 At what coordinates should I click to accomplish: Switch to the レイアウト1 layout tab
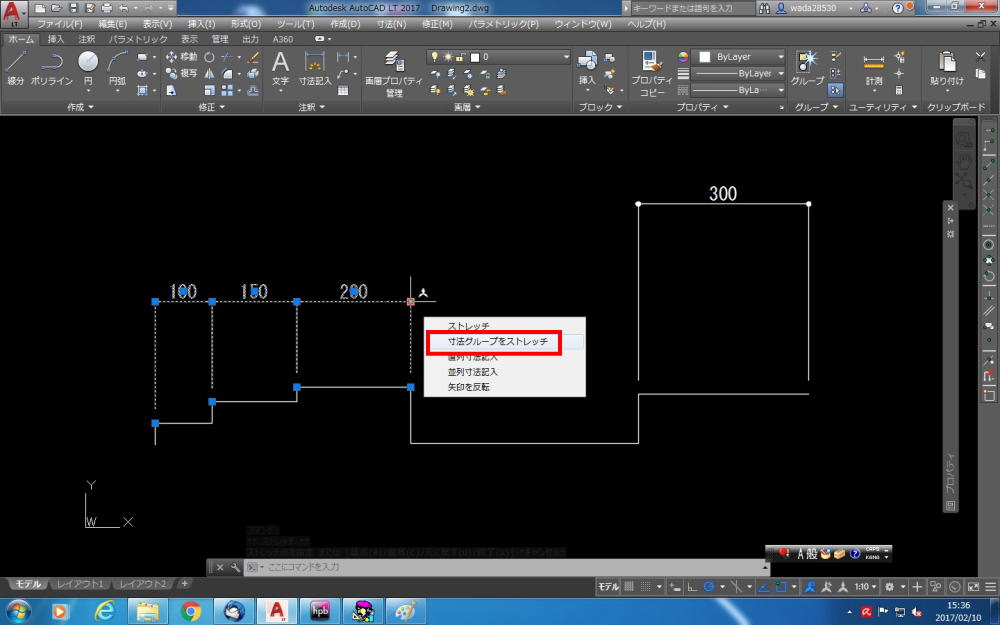point(80,584)
